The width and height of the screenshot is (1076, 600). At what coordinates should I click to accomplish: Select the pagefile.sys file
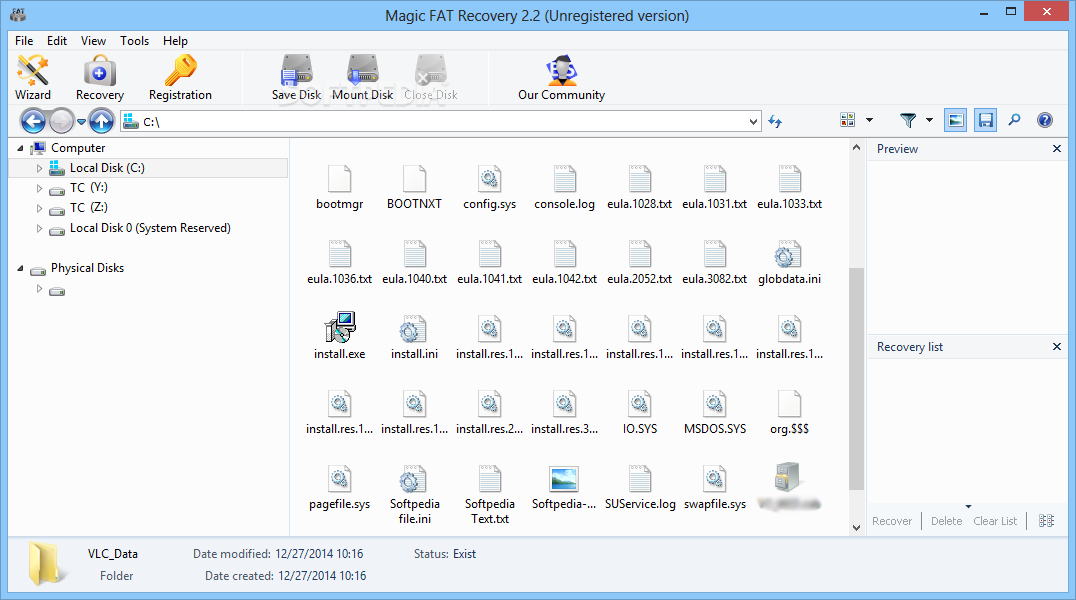340,487
